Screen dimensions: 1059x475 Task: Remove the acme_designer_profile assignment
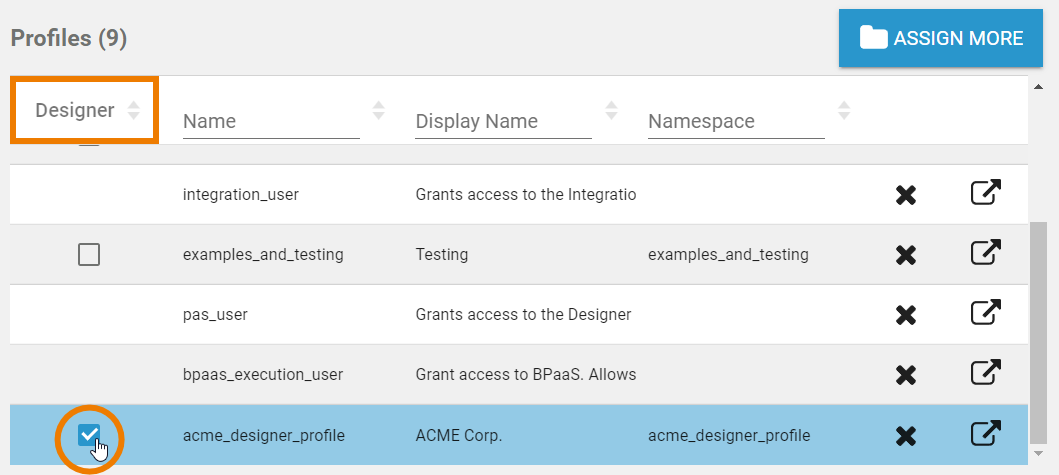click(x=906, y=435)
